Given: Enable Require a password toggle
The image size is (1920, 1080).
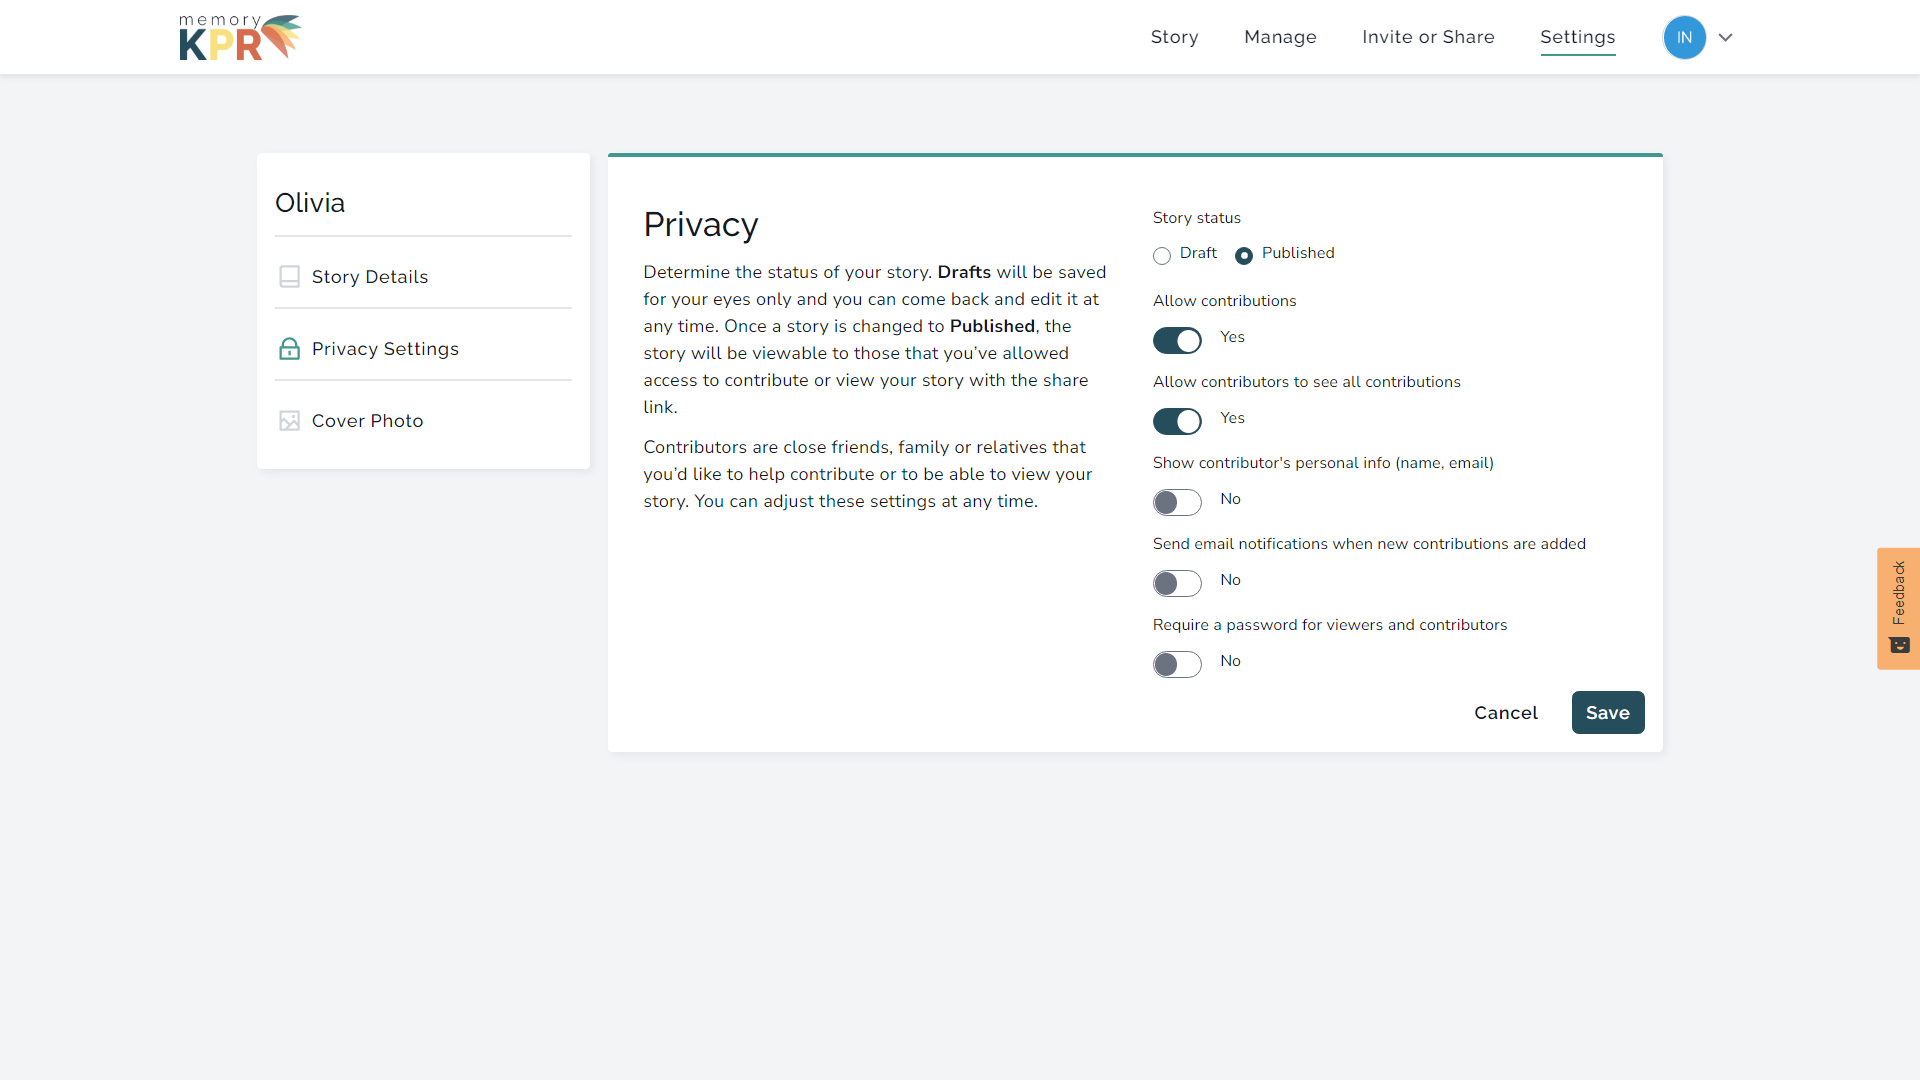Looking at the screenshot, I should [1177, 665].
